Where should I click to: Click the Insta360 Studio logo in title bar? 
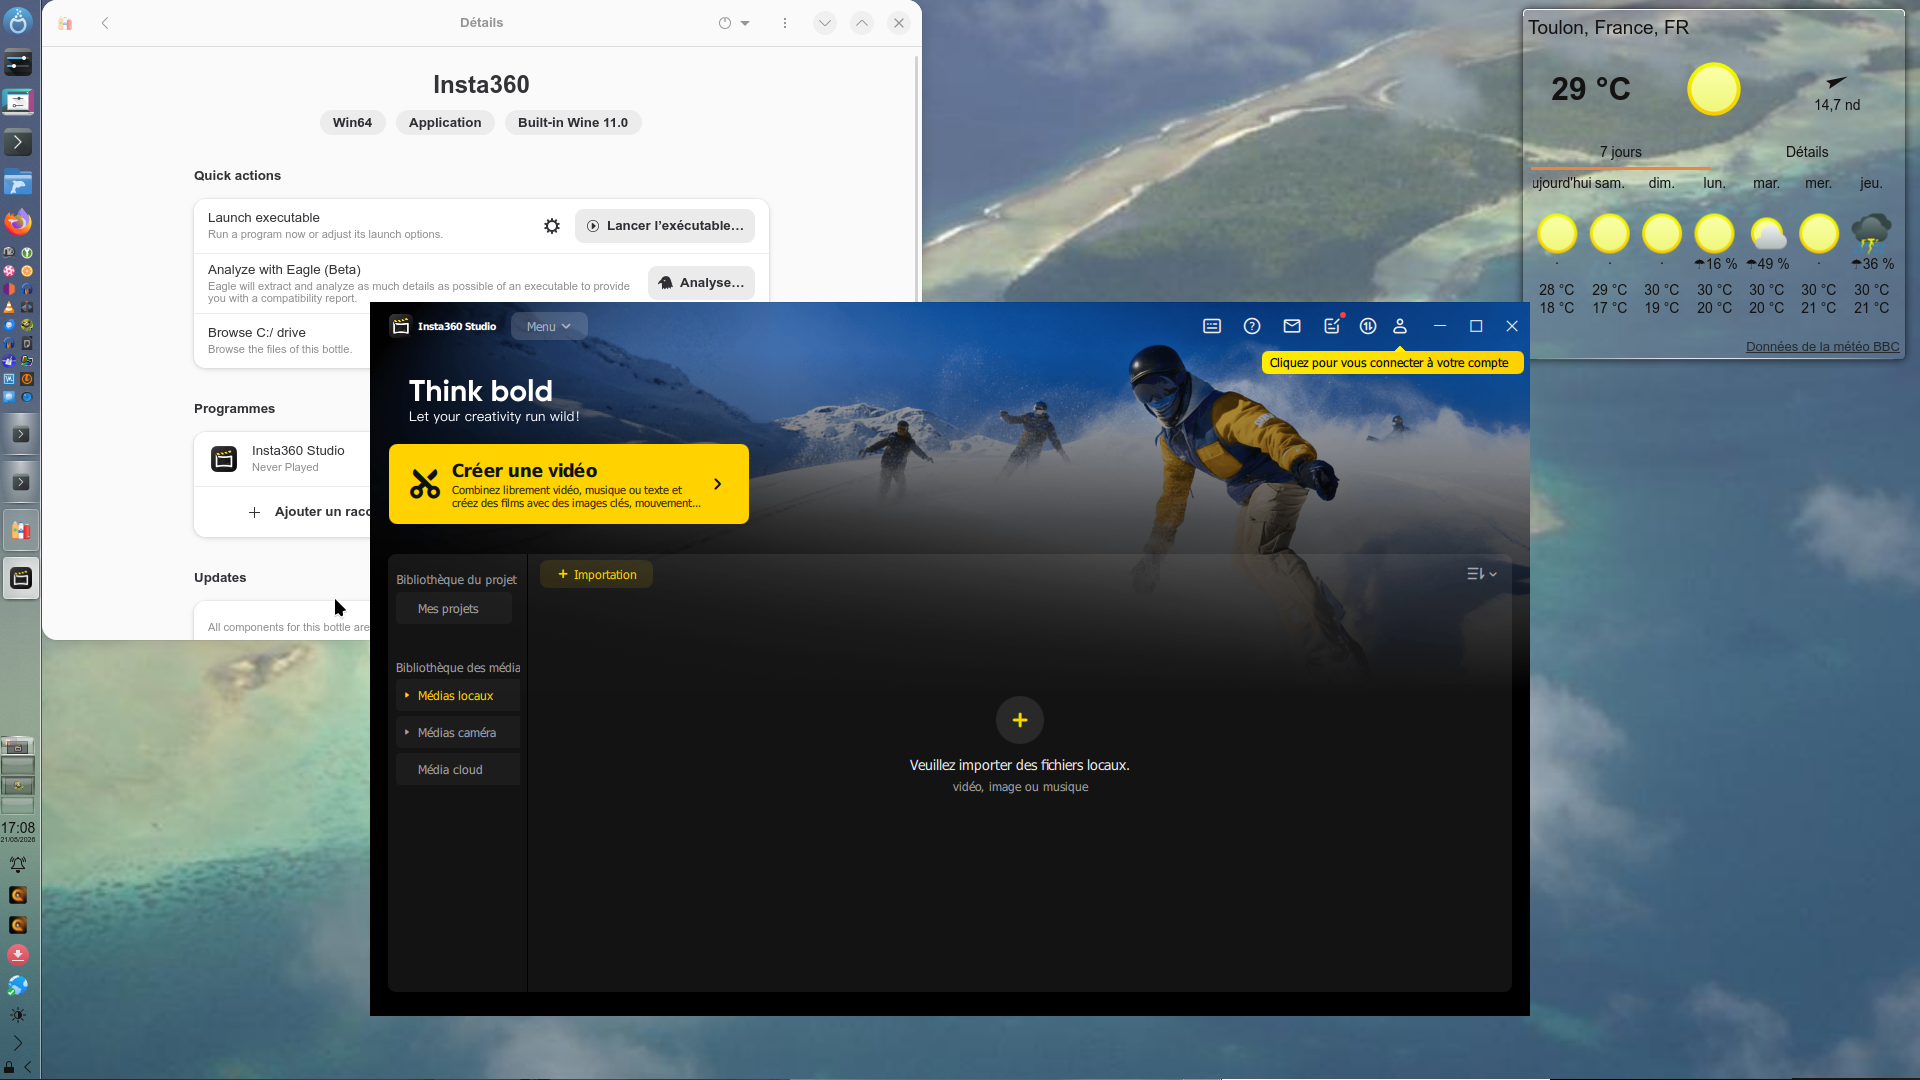(401, 326)
